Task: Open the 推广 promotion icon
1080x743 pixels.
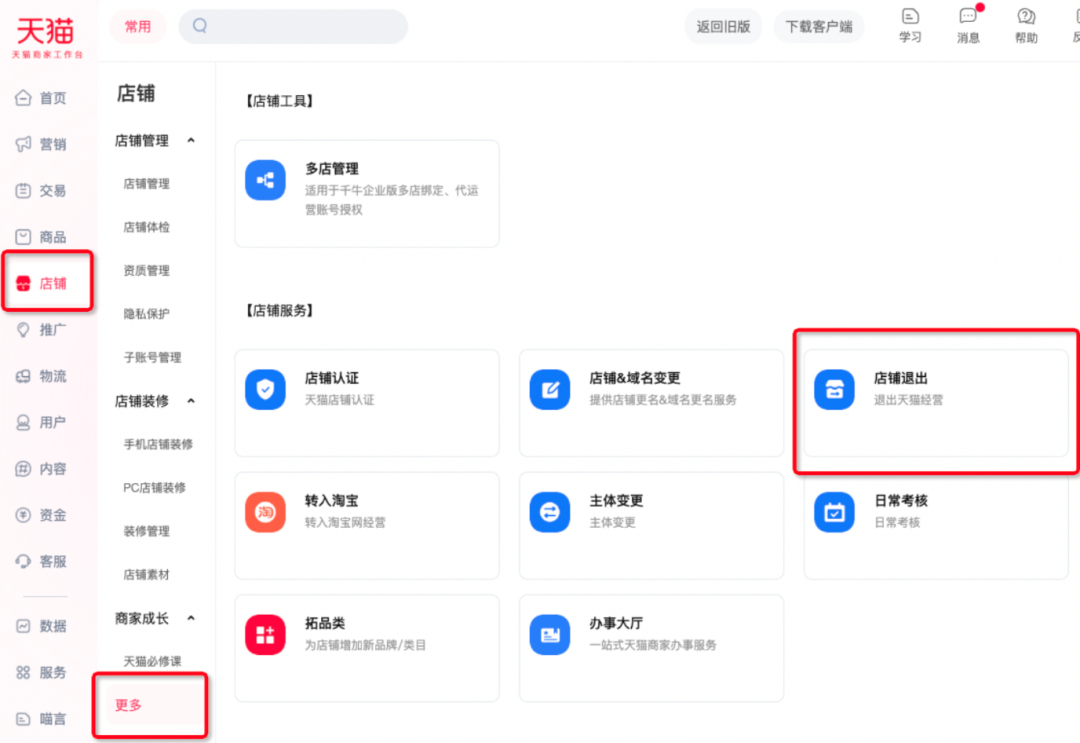Action: pyautogui.click(x=23, y=330)
